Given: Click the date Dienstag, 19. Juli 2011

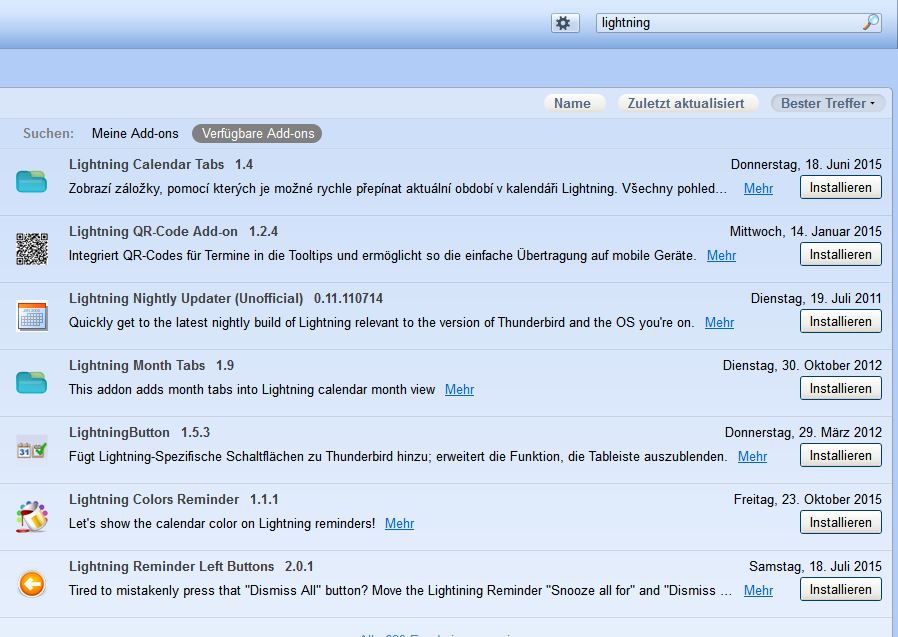Looking at the screenshot, I should click(816, 298).
